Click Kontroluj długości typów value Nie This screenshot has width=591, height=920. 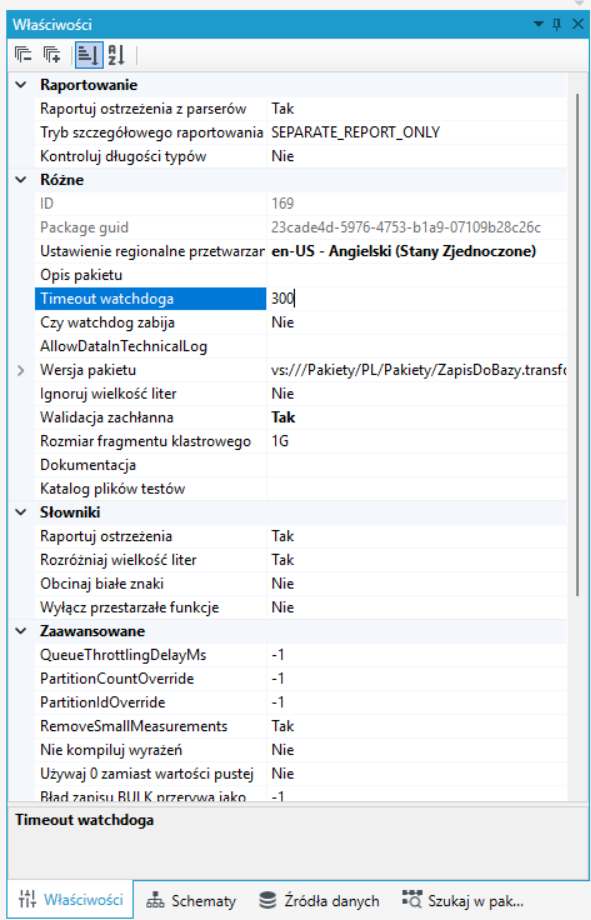(282, 157)
